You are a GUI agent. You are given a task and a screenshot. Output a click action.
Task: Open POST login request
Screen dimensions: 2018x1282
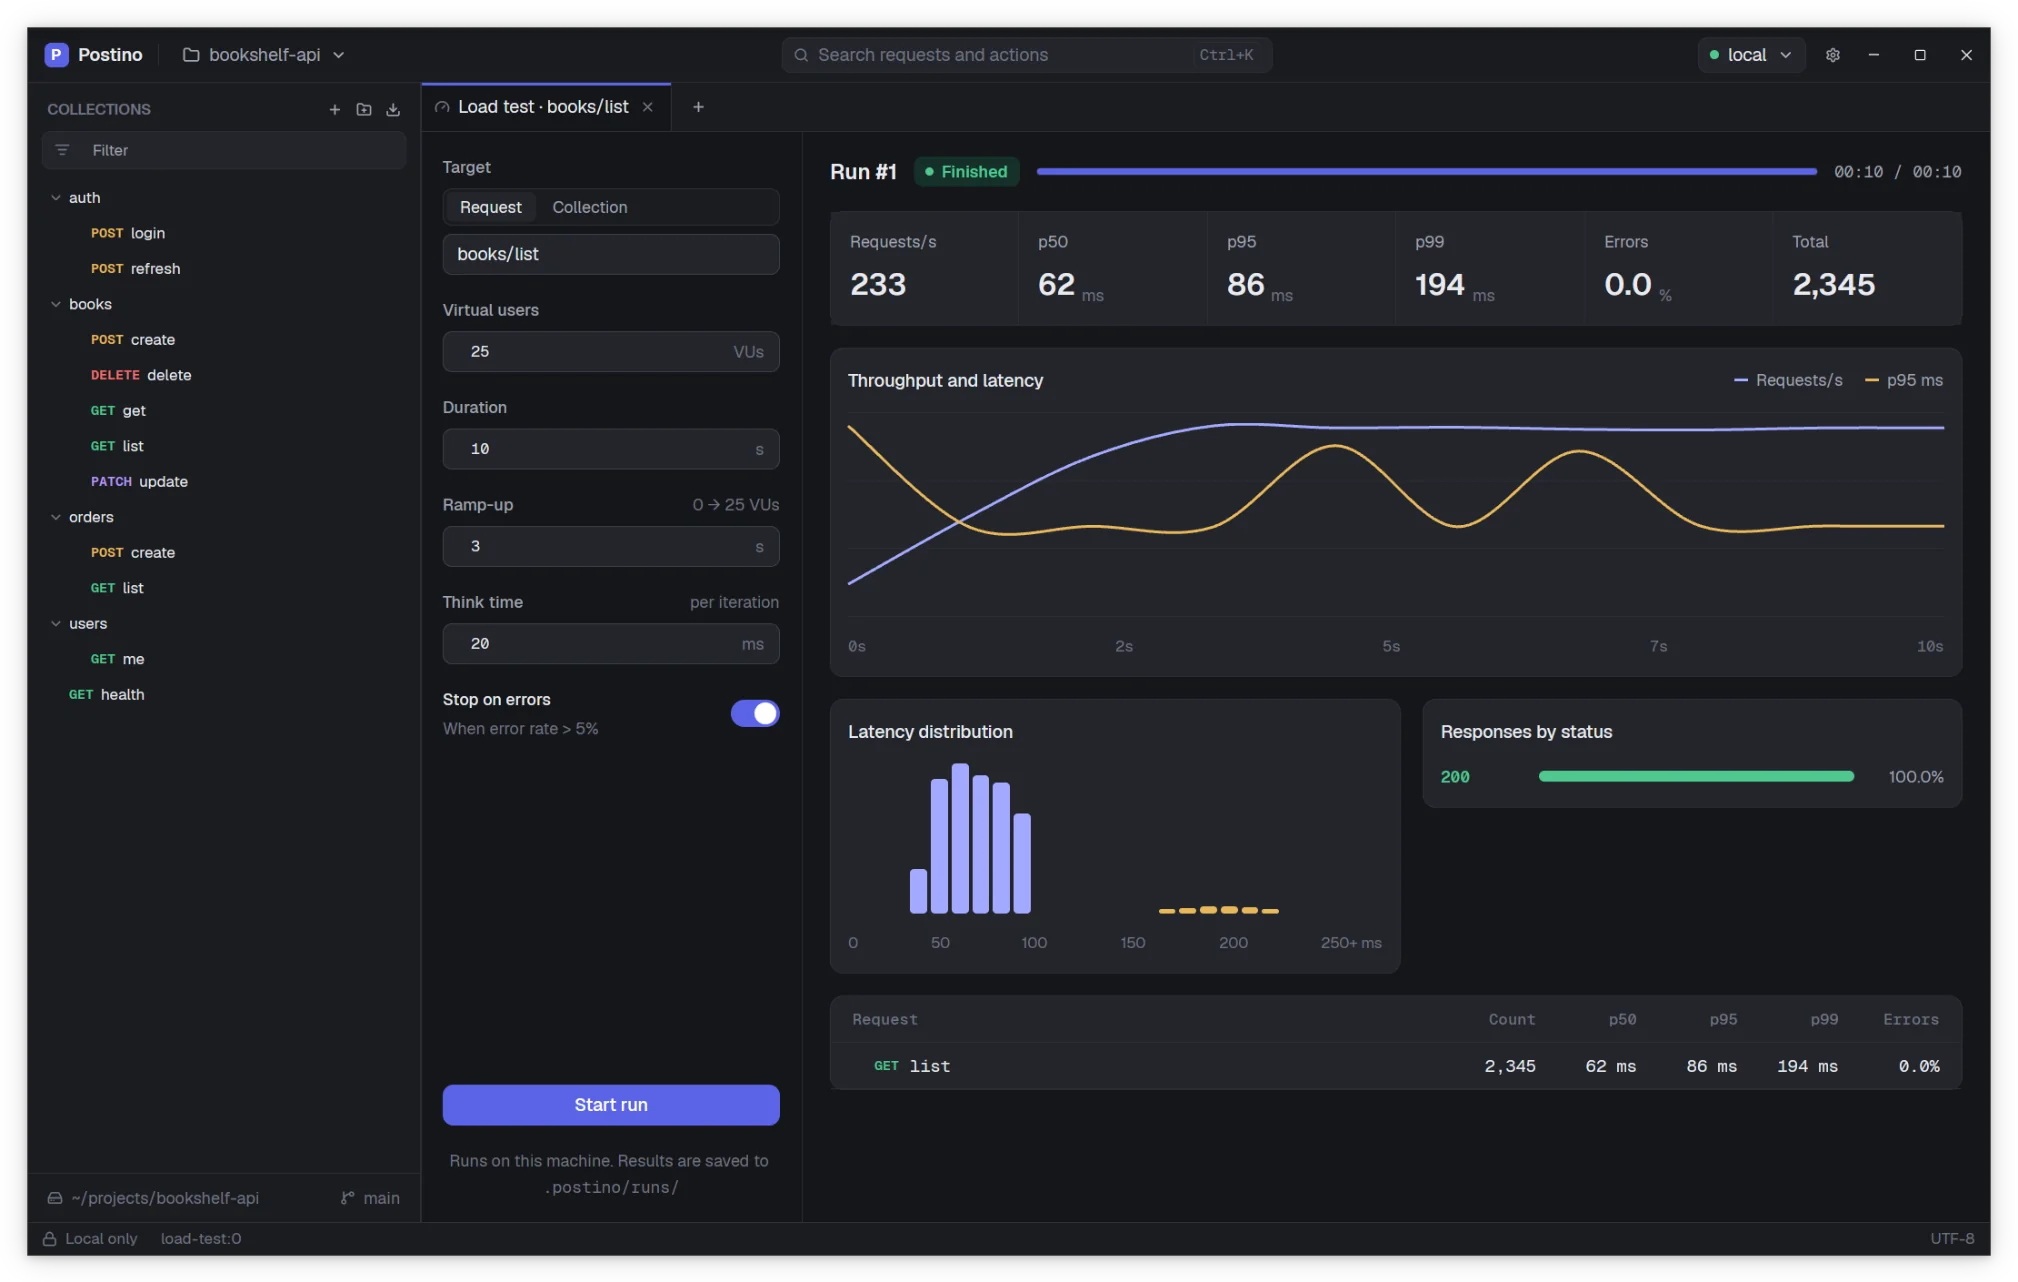pos(225,233)
